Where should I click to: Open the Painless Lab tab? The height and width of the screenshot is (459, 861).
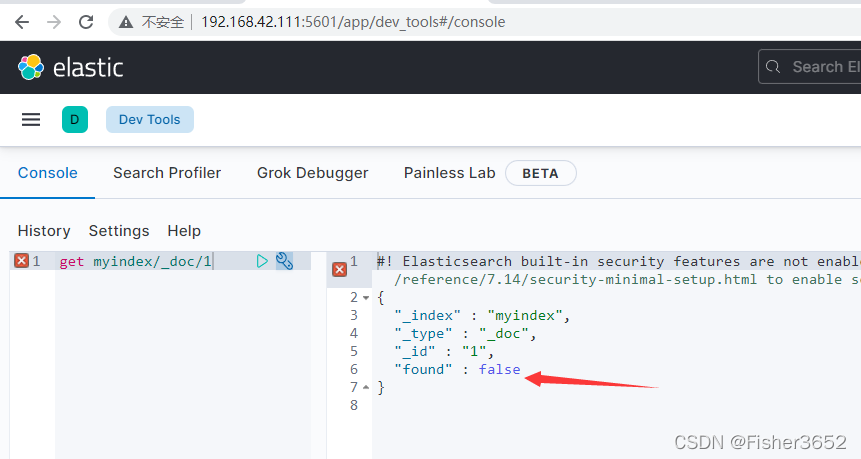(x=450, y=173)
